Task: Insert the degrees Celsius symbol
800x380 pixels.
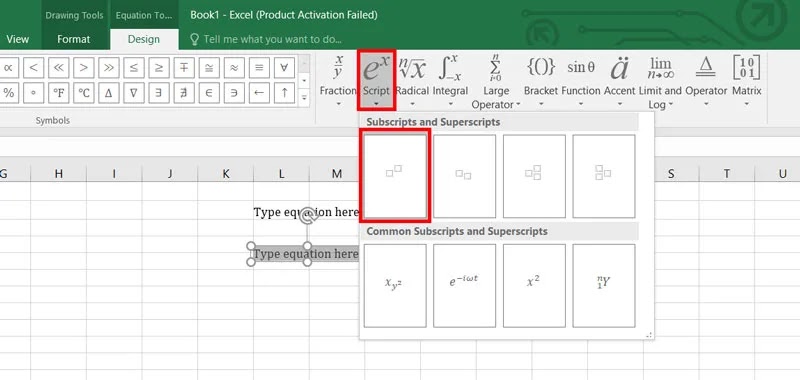Action: pyautogui.click(x=84, y=93)
